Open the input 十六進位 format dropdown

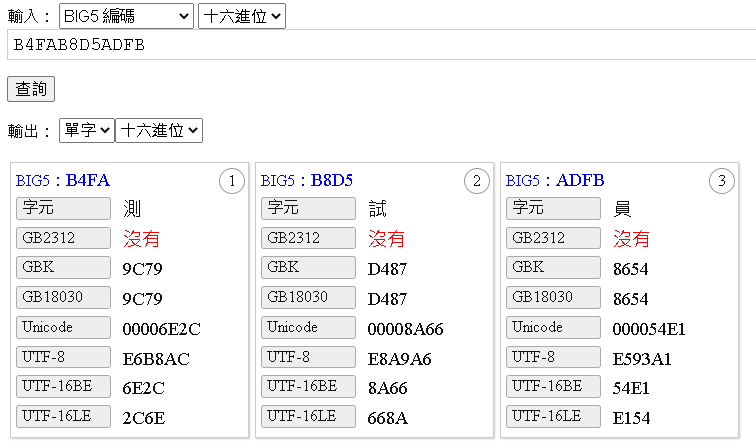[242, 16]
